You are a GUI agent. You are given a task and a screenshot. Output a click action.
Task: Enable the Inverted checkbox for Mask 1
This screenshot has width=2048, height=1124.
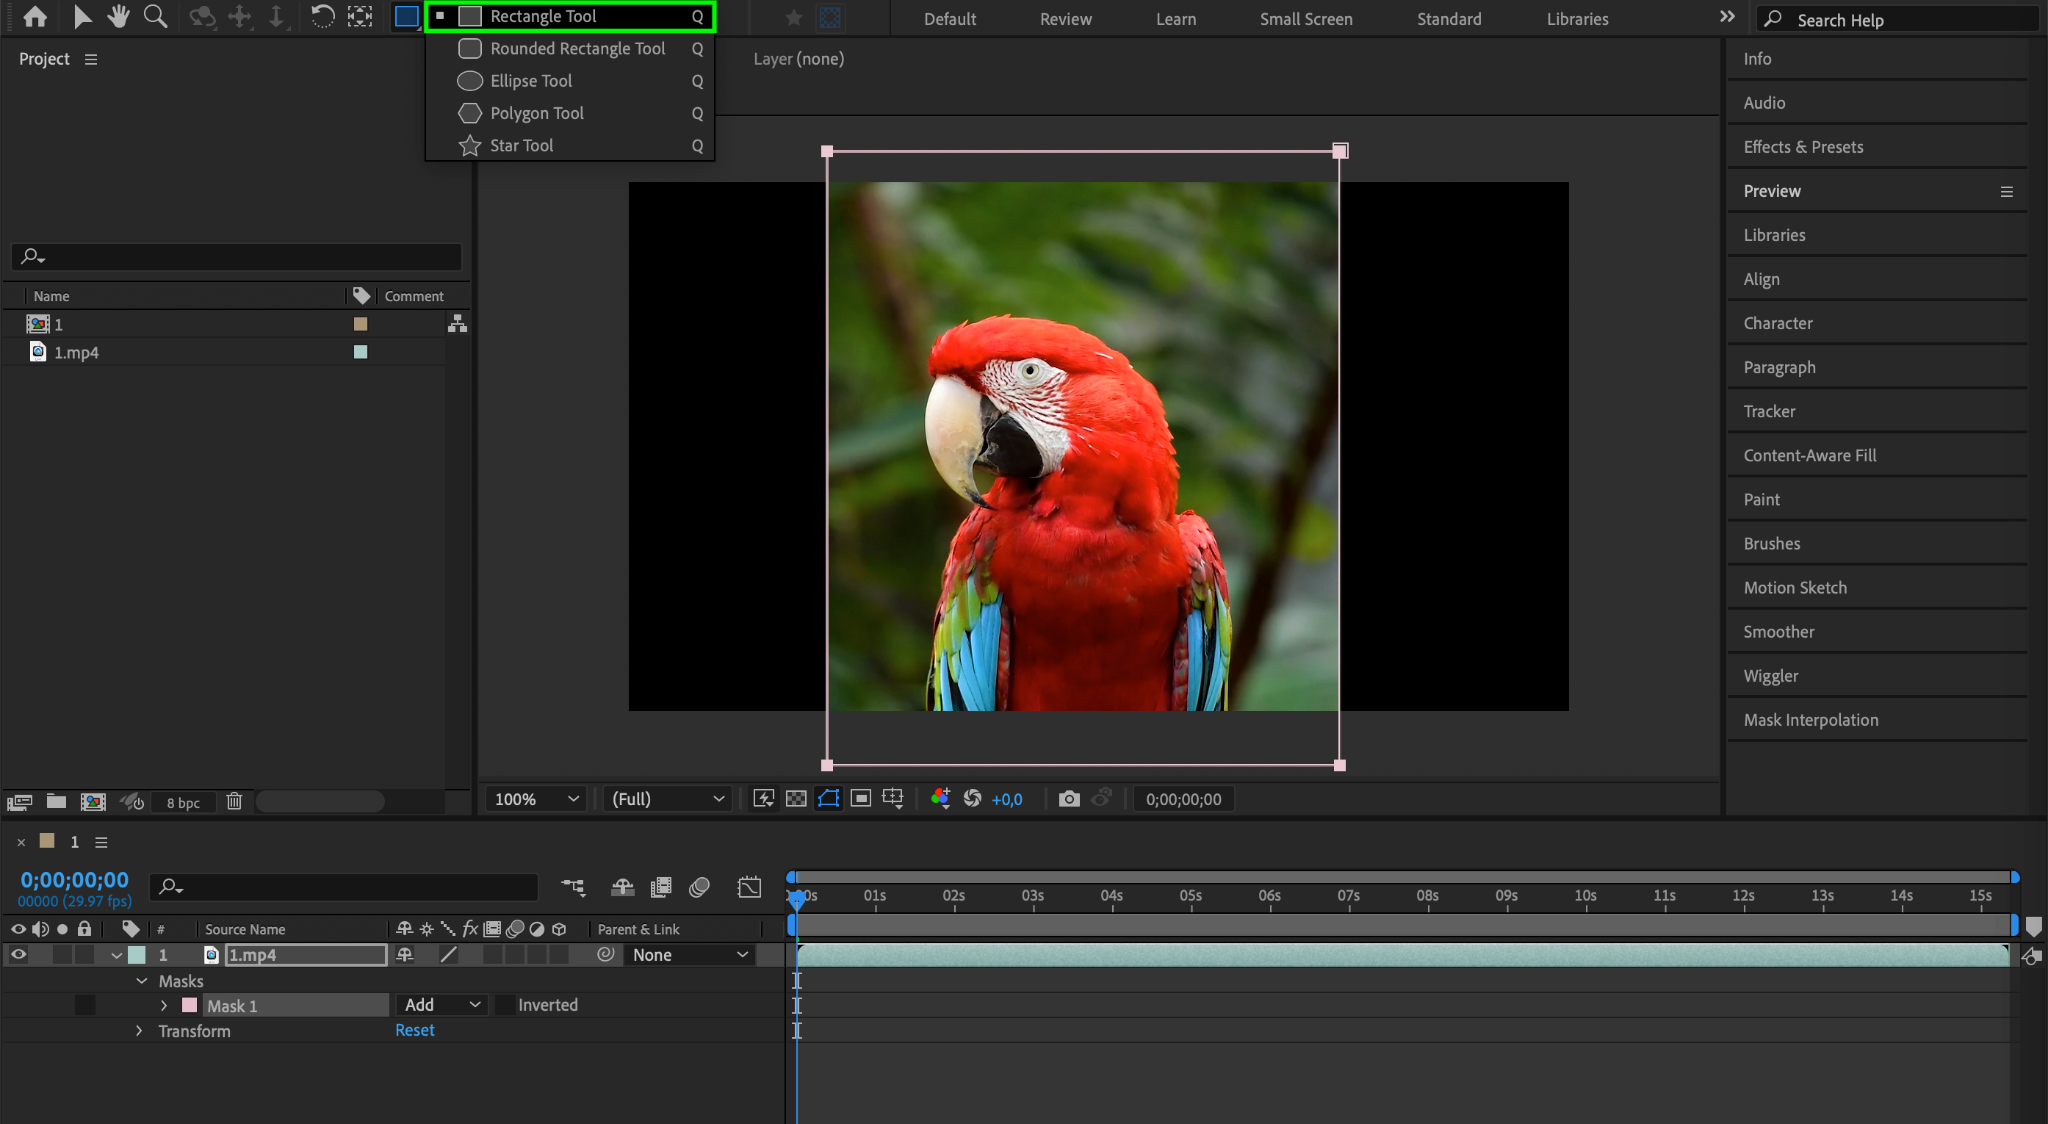(506, 1005)
